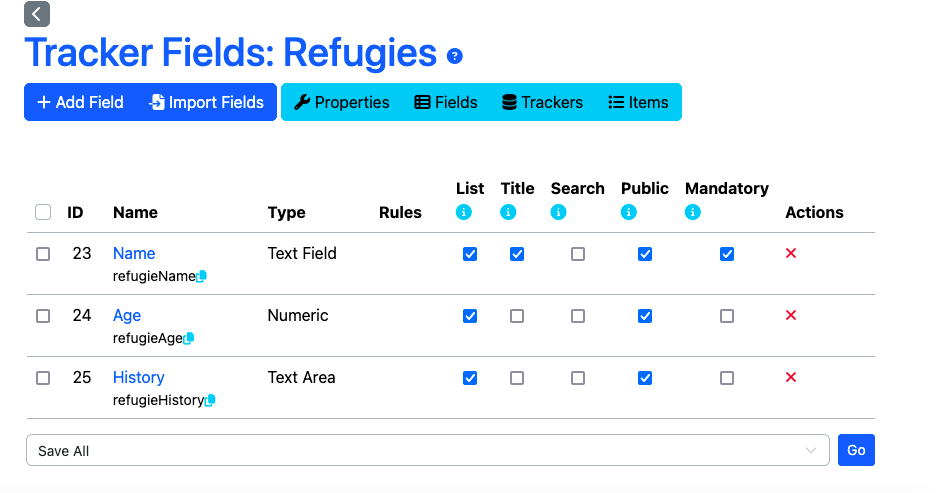Image resolution: width=936 pixels, height=493 pixels.
Task: Delete the History field red X
Action: coord(791,378)
